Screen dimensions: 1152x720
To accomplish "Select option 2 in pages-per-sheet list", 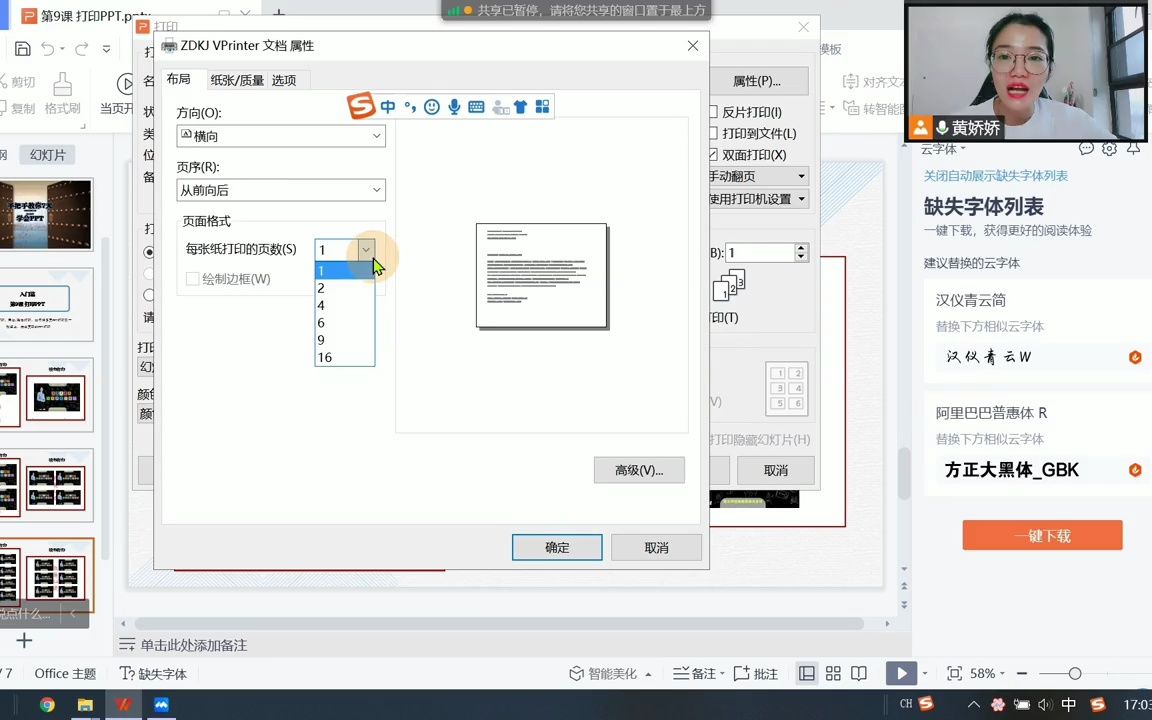I will 345,288.
